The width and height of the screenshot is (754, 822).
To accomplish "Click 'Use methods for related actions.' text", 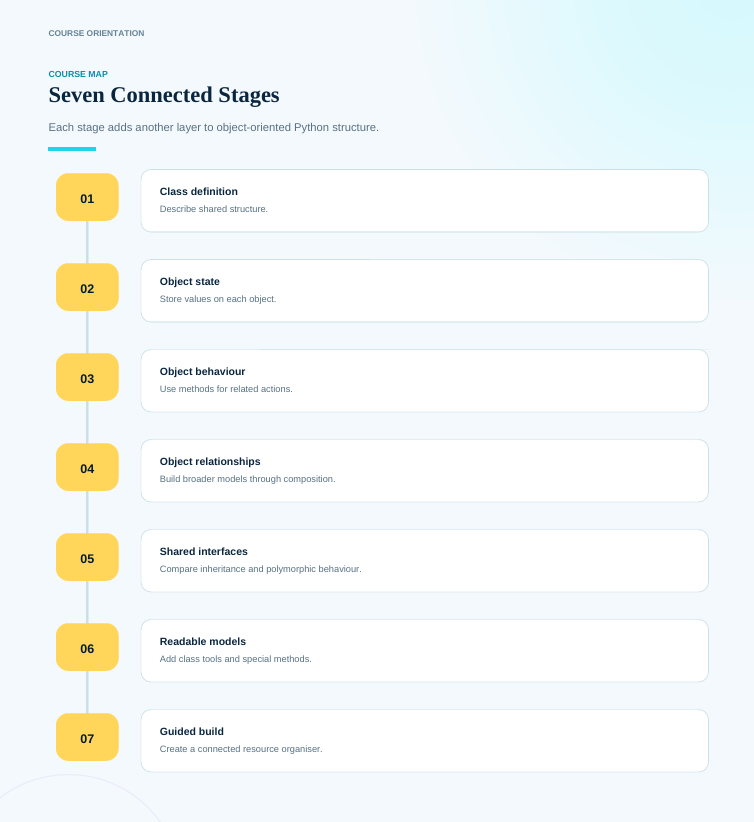I will [x=226, y=389].
